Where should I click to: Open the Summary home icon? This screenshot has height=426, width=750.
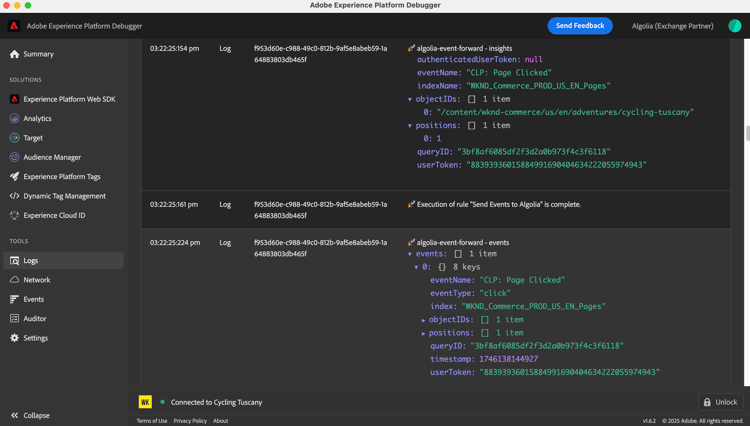(x=14, y=54)
